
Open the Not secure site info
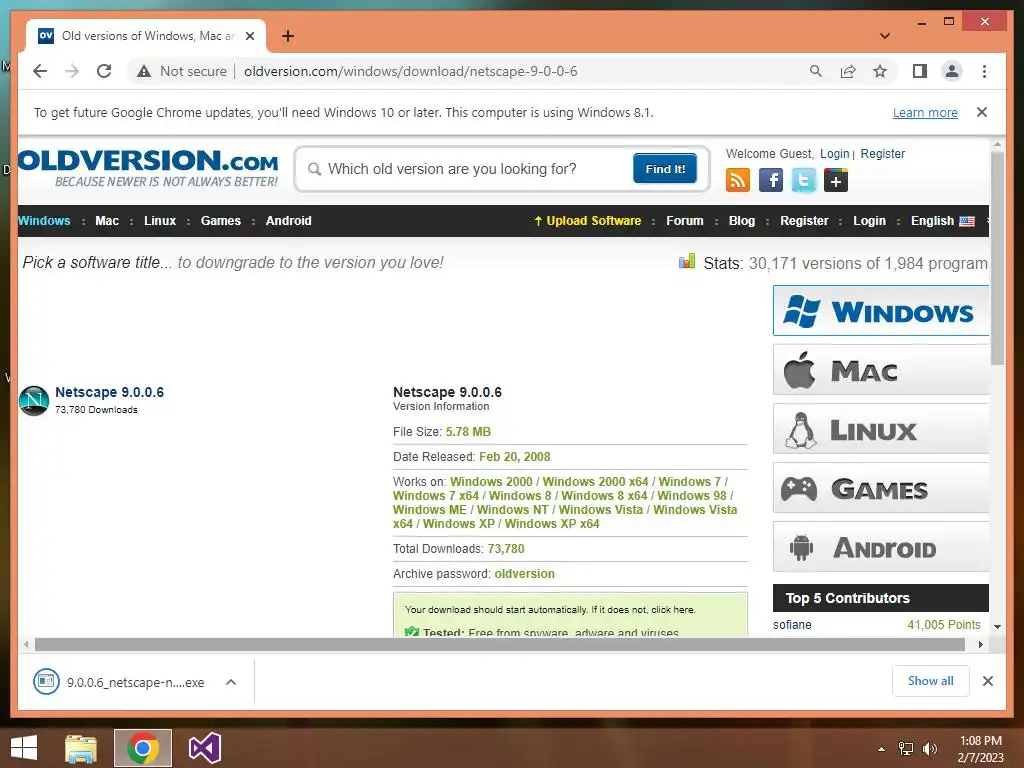(182, 71)
